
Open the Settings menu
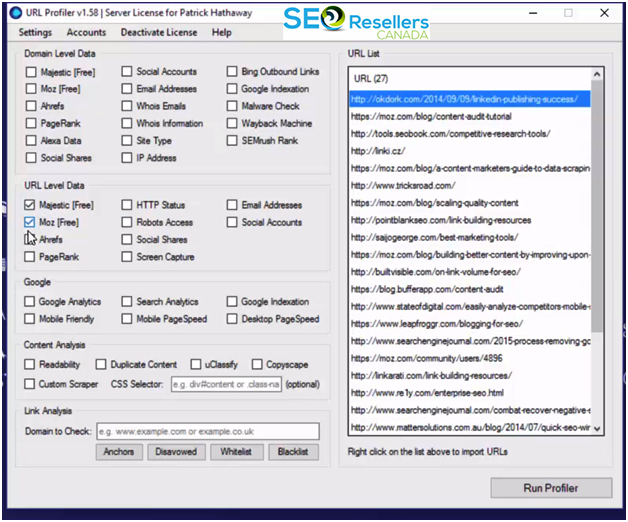click(x=35, y=32)
